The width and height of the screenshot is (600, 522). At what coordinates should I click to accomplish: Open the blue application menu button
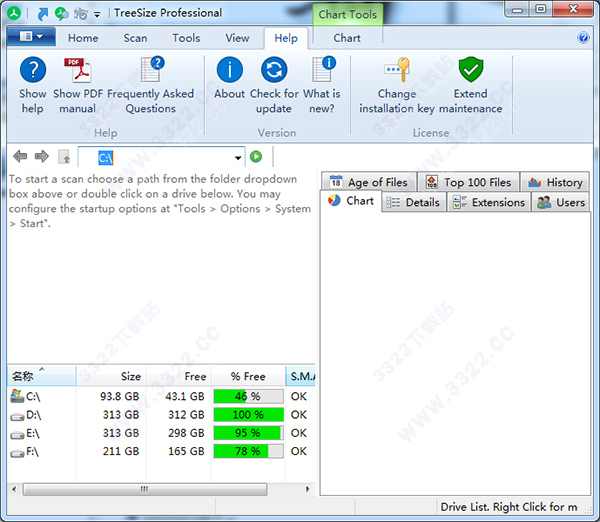pos(31,37)
